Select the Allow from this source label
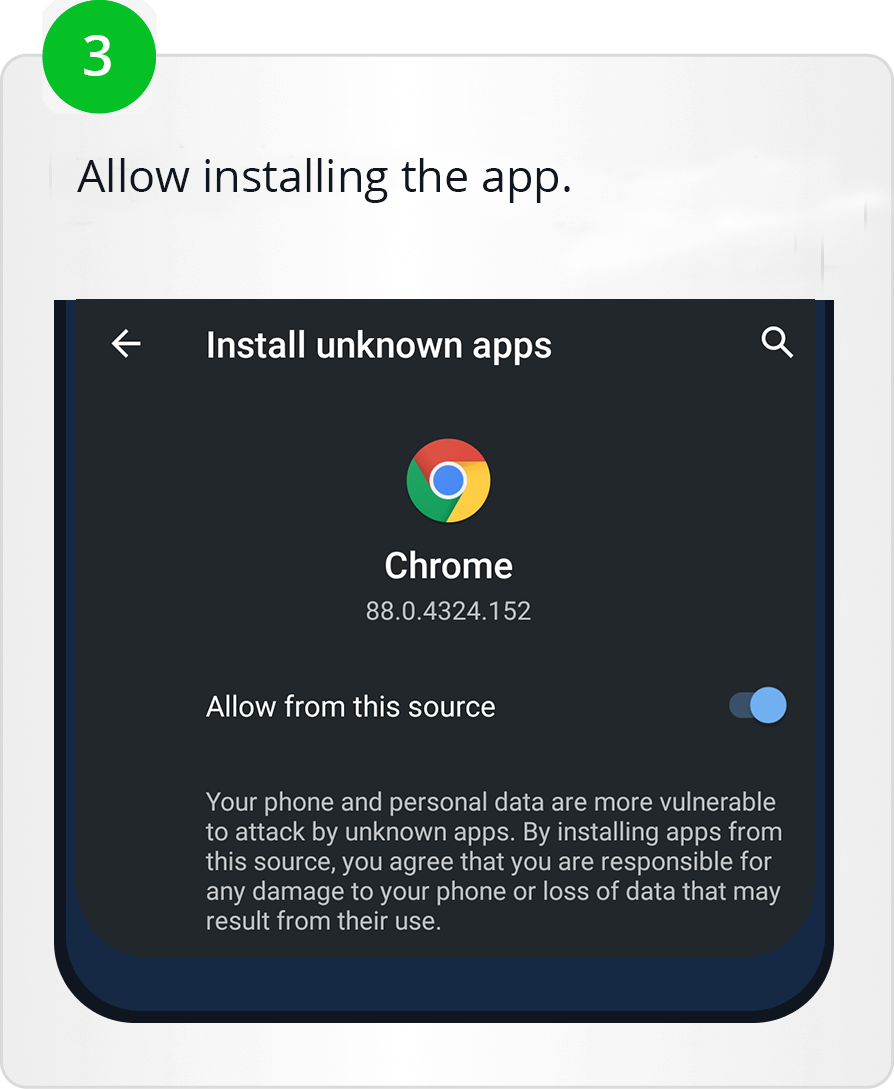The image size is (894, 1089). [x=351, y=707]
